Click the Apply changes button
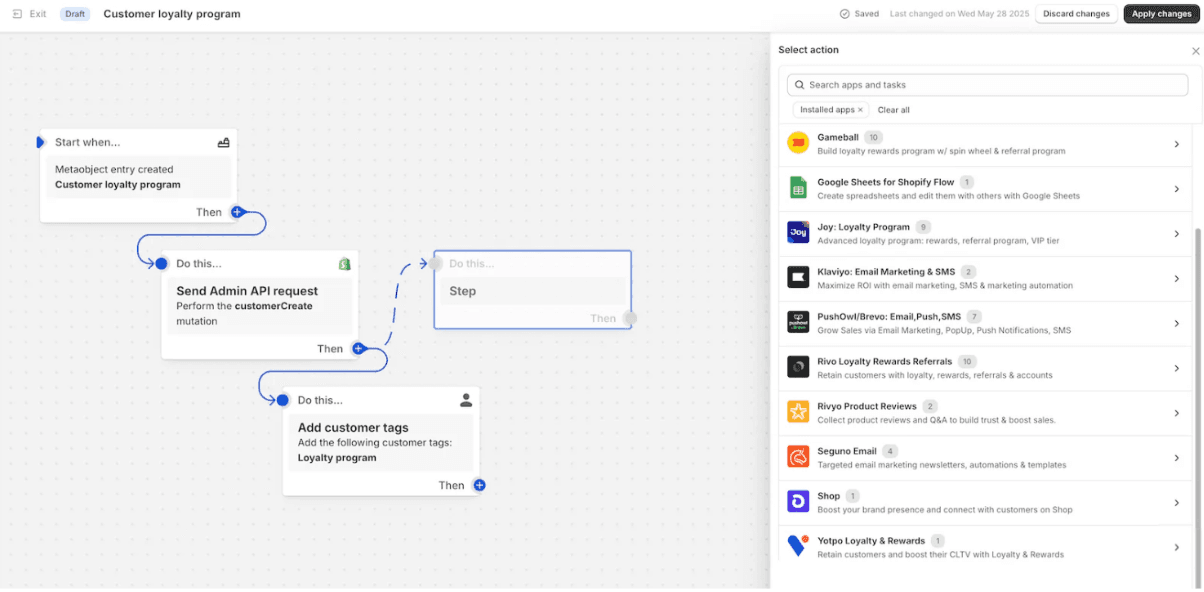Image resolution: width=1204 pixels, height=592 pixels. tap(1160, 13)
